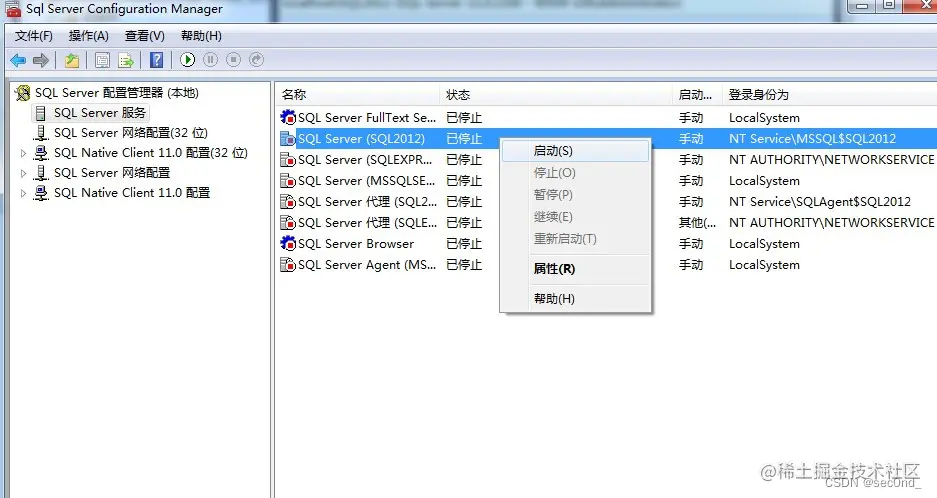This screenshot has height=498, width=937.
Task: Click the SQL Server FullText service icon
Action: pos(288,117)
